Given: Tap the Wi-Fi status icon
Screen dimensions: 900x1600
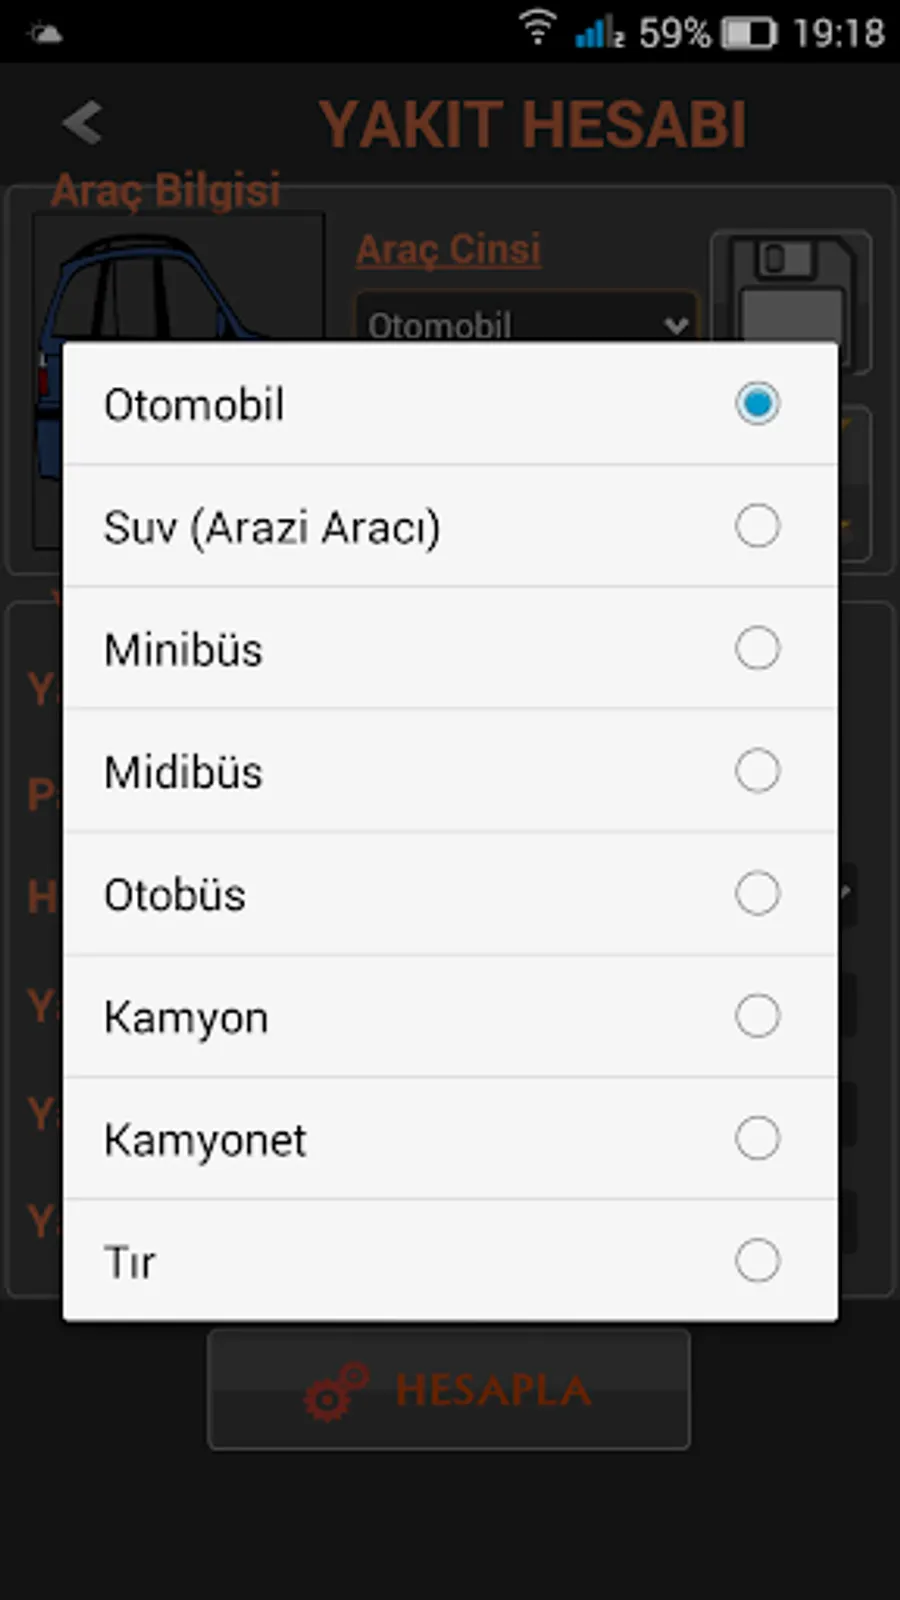Looking at the screenshot, I should tap(537, 27).
